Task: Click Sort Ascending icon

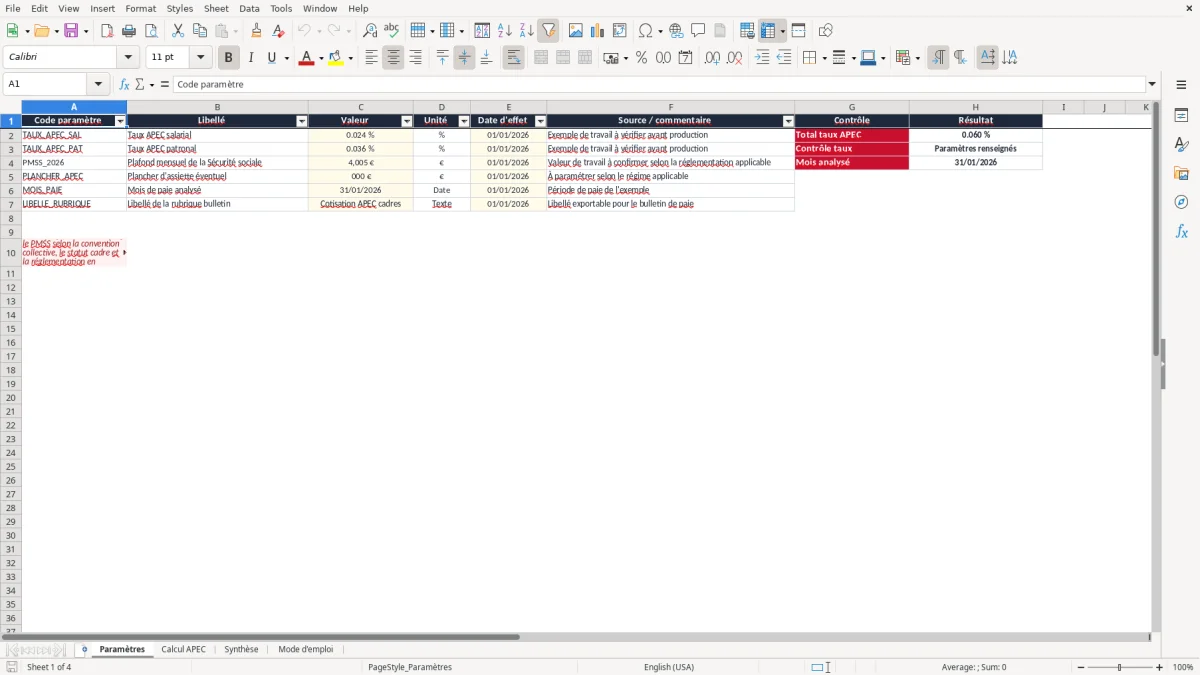Action: point(504,31)
